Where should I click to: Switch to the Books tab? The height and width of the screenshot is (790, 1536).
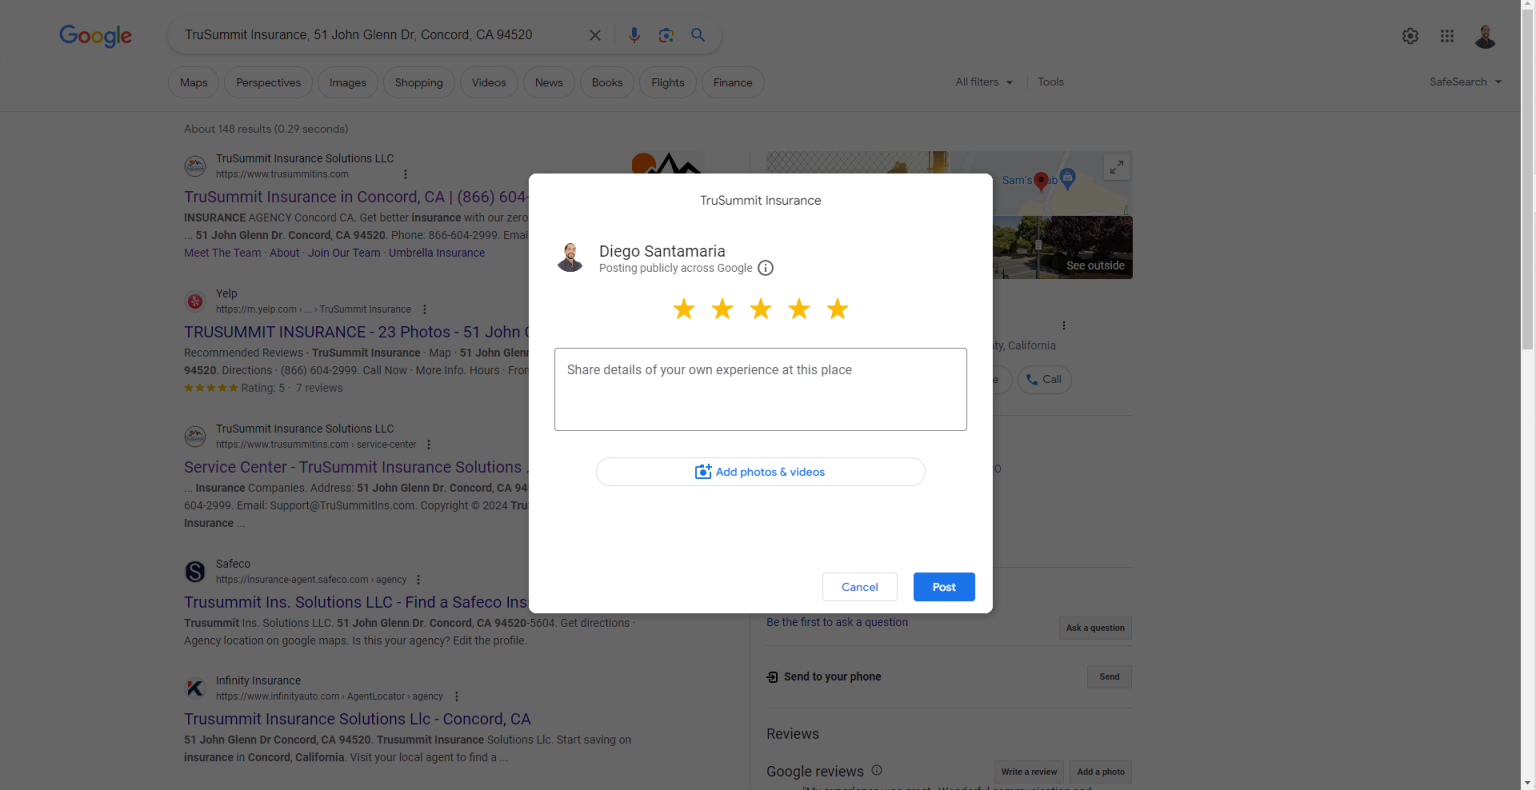click(607, 83)
